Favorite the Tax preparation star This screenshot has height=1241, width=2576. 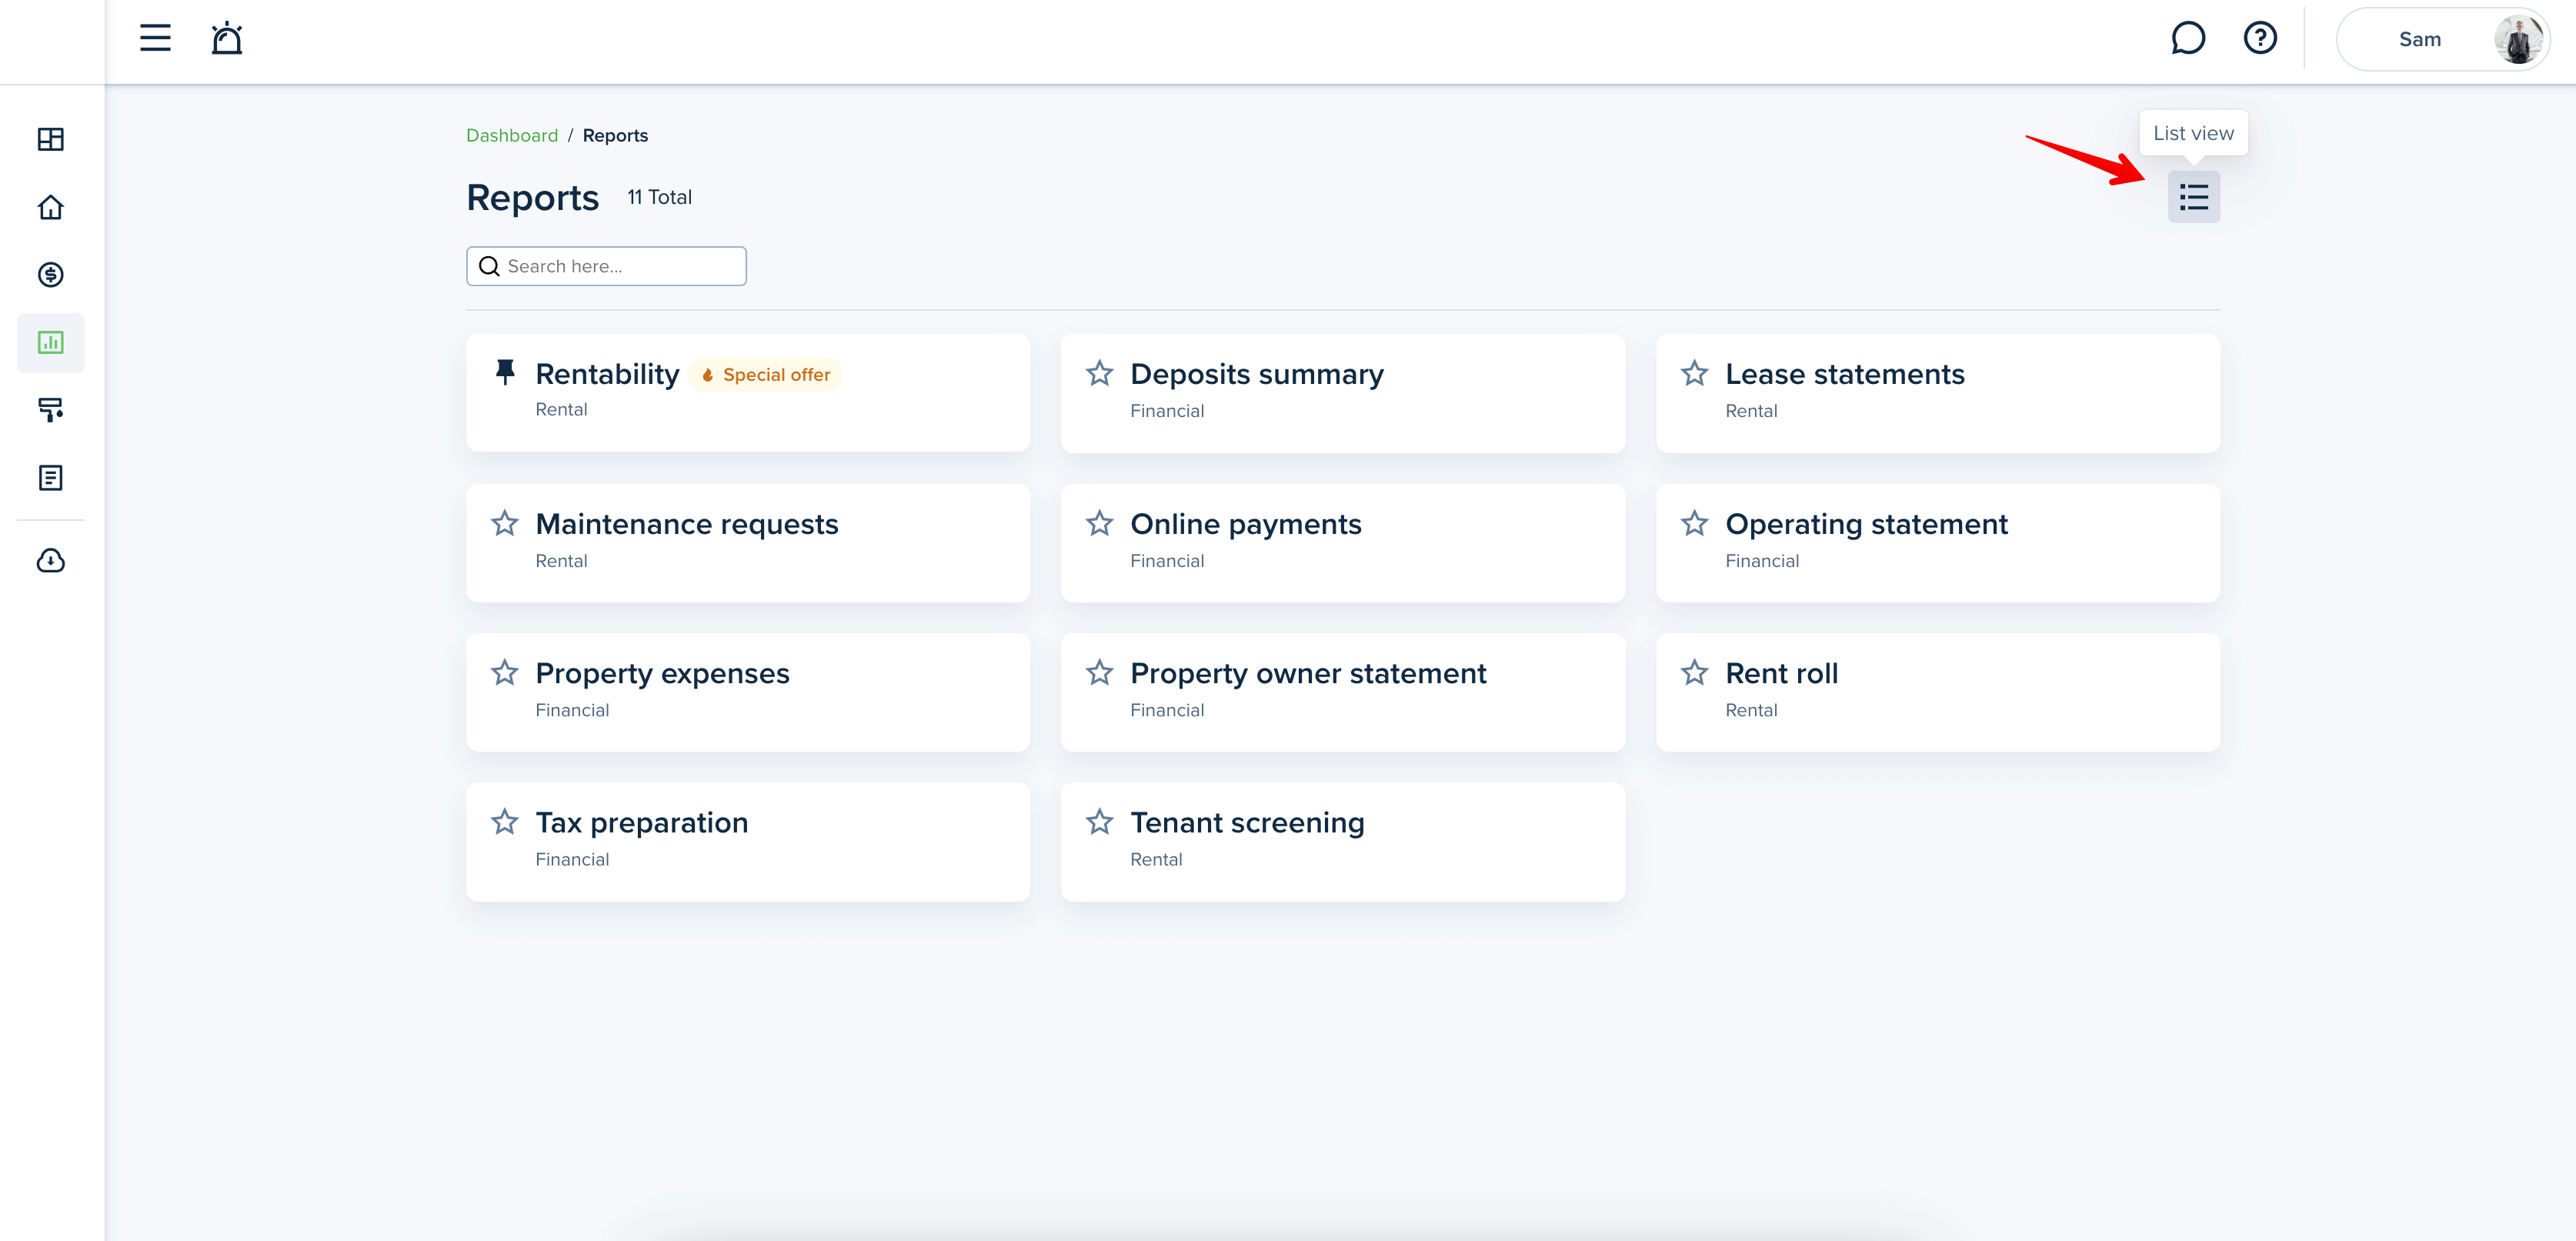coord(505,821)
